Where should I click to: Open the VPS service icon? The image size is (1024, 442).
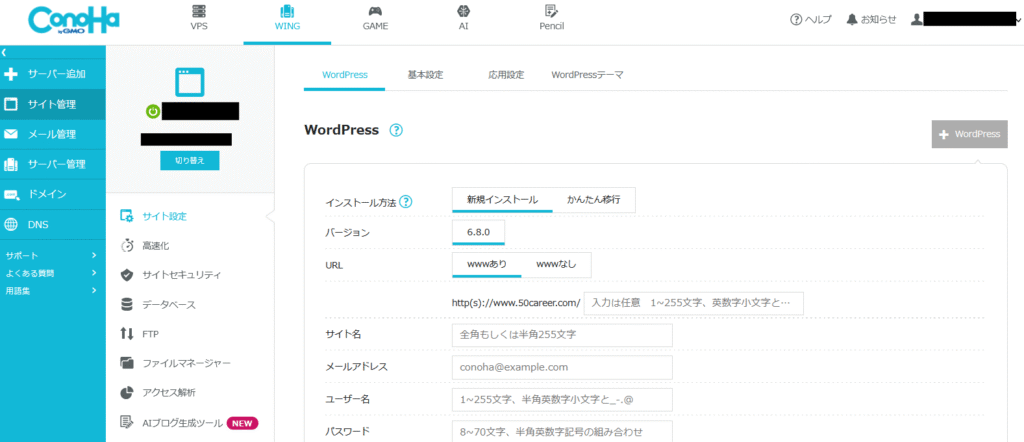198,12
